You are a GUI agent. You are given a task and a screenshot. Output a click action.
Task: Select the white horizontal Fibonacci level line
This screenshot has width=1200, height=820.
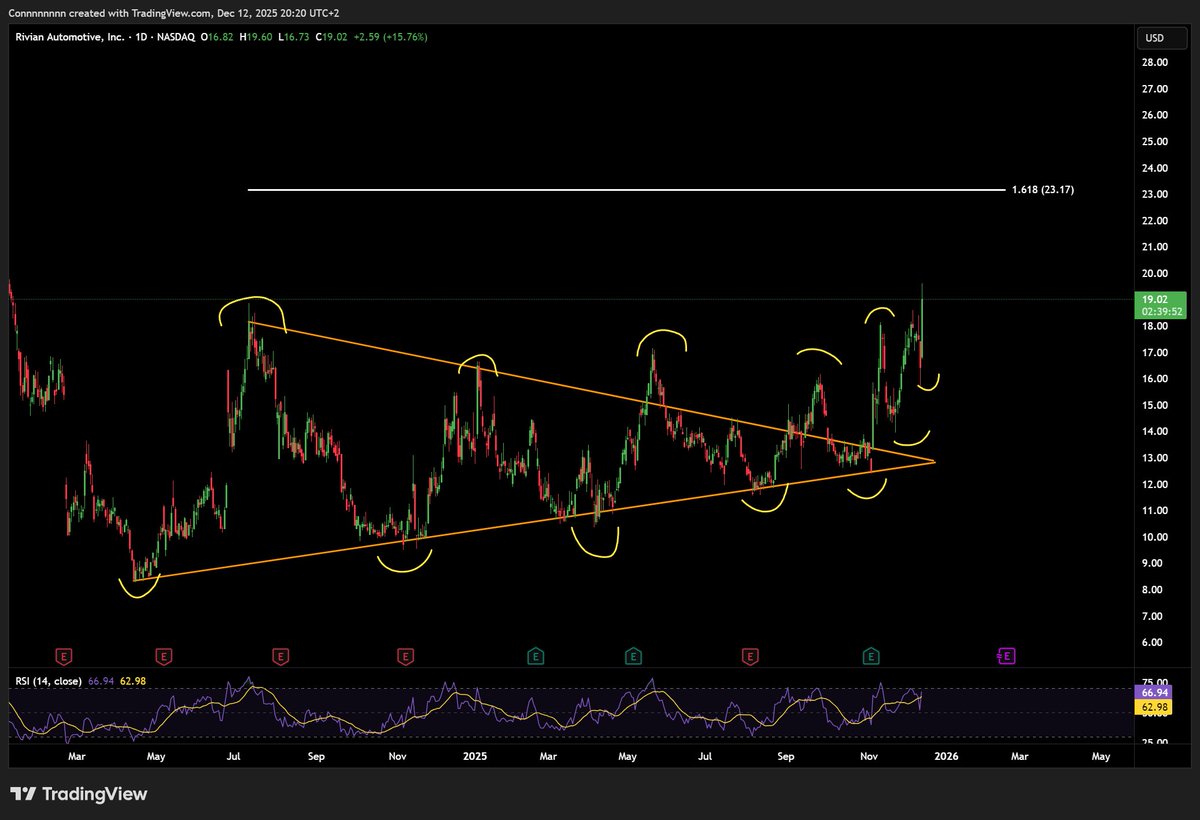(x=625, y=189)
